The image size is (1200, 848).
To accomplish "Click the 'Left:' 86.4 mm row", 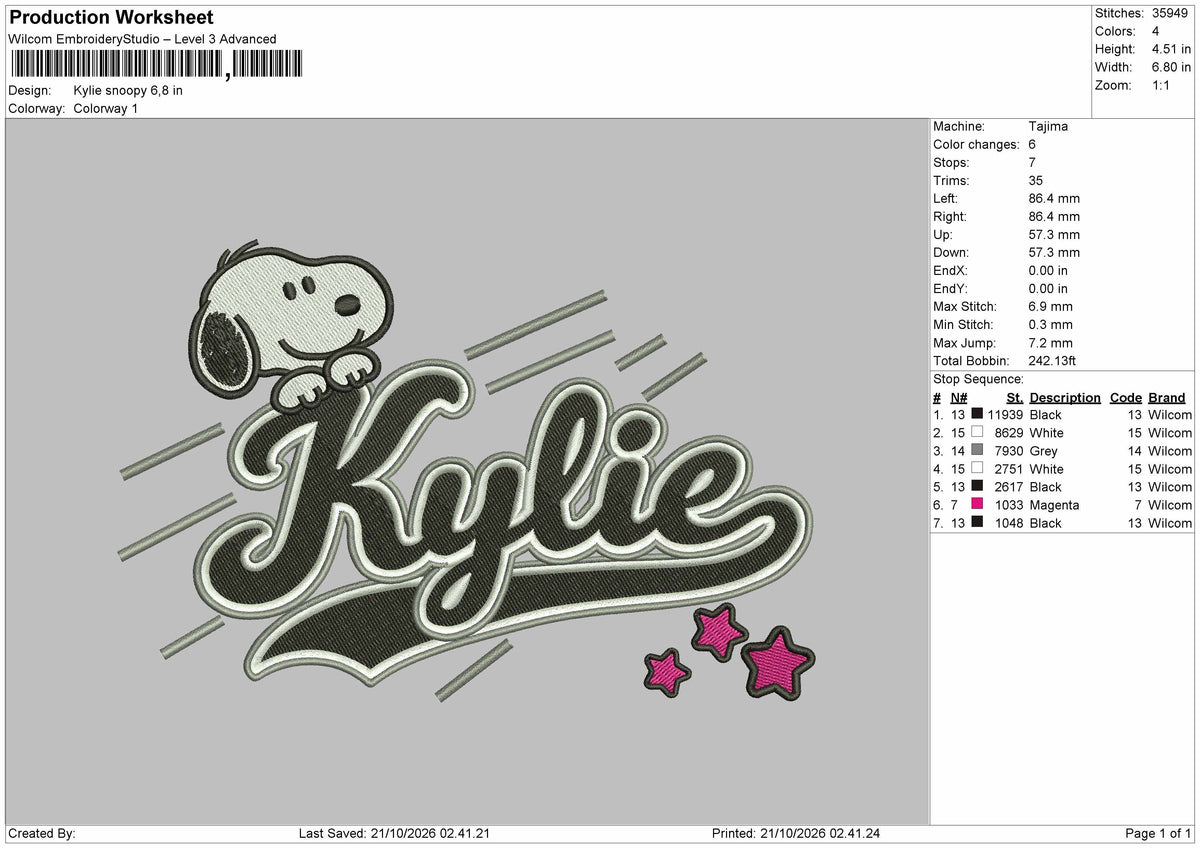I will [x=1006, y=198].
